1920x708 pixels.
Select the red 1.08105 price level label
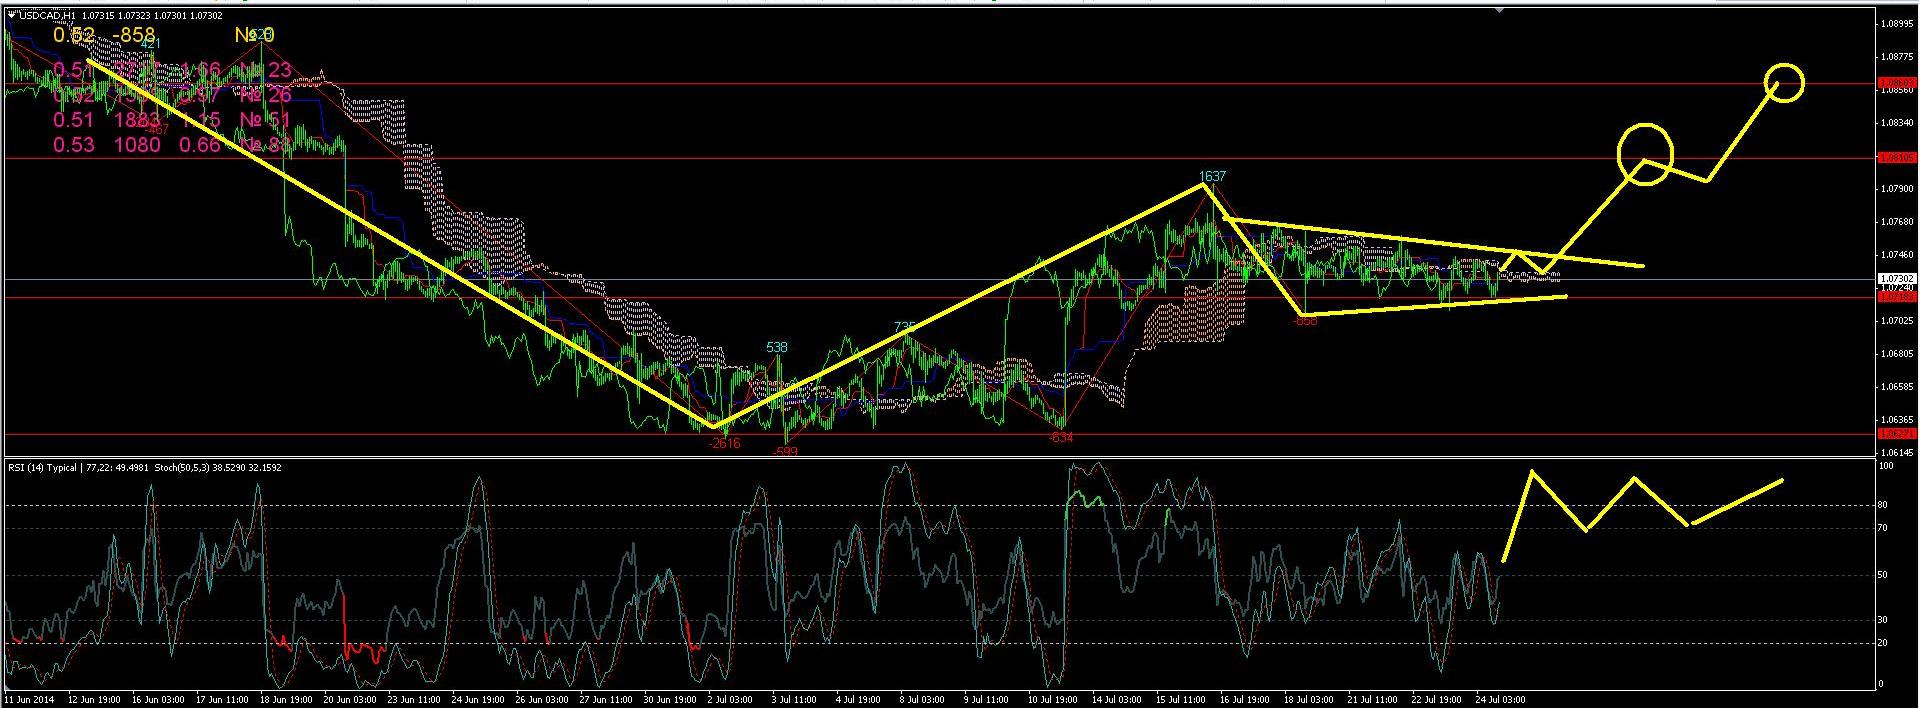click(1897, 158)
